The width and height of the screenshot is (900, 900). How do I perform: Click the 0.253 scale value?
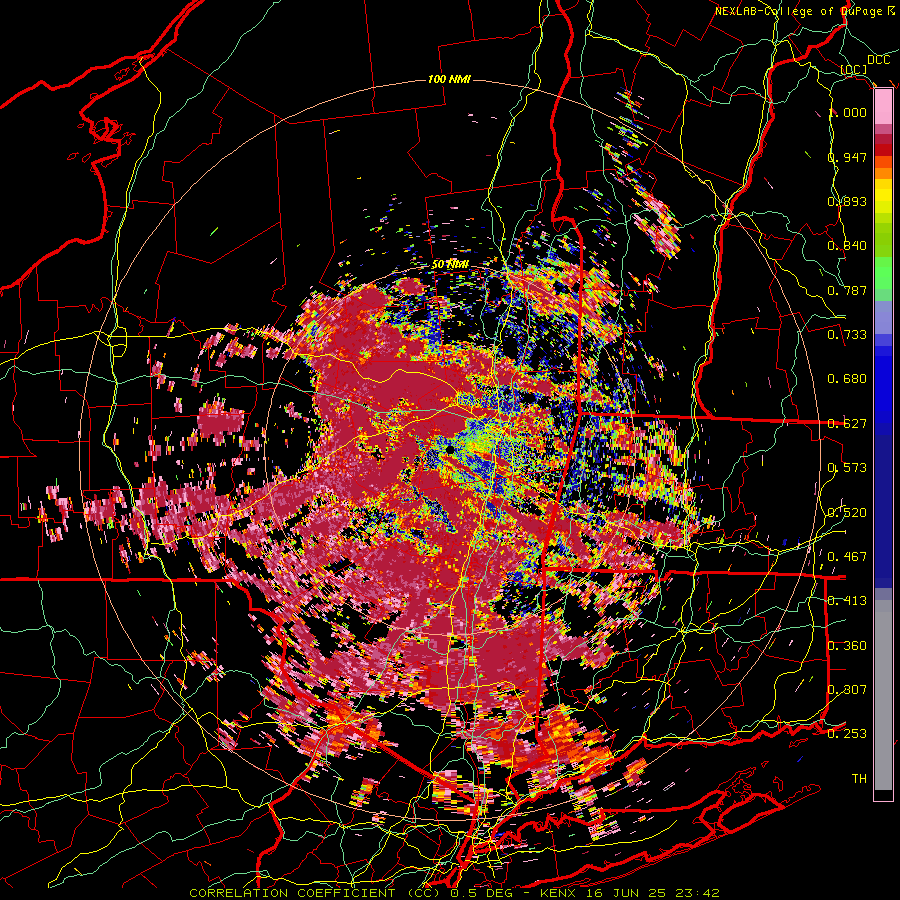pos(847,734)
